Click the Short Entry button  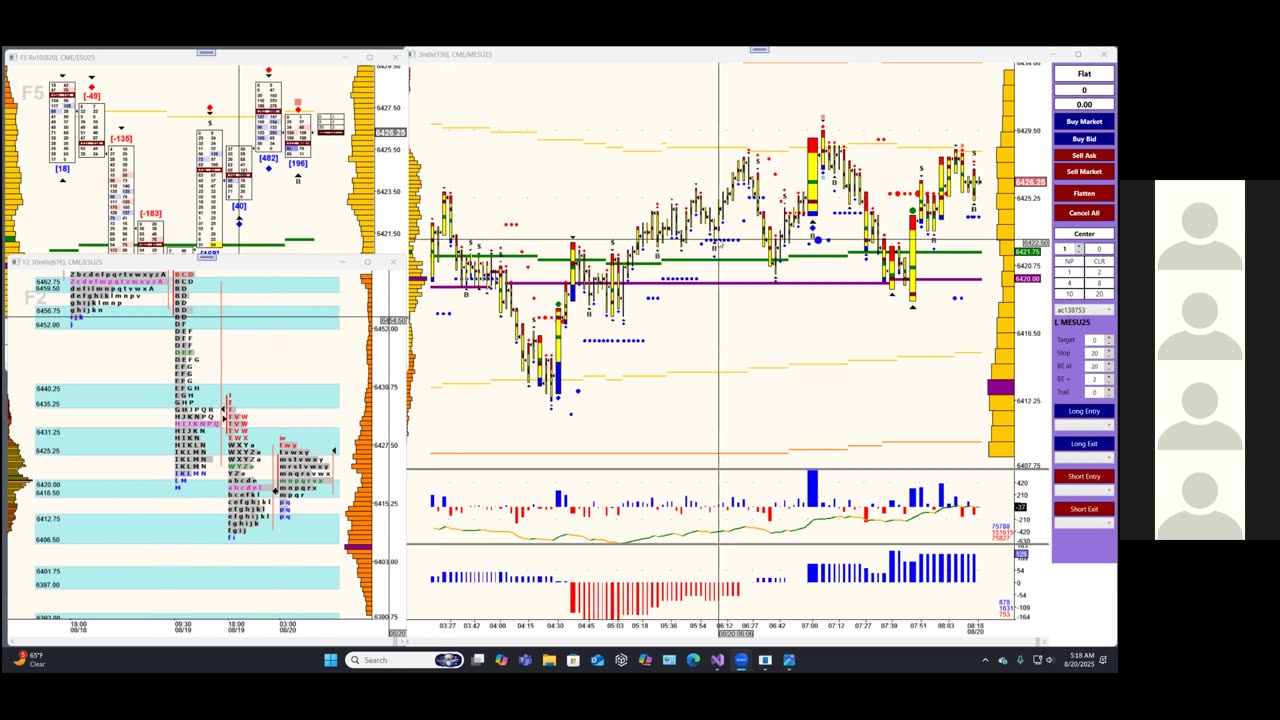tap(1084, 476)
